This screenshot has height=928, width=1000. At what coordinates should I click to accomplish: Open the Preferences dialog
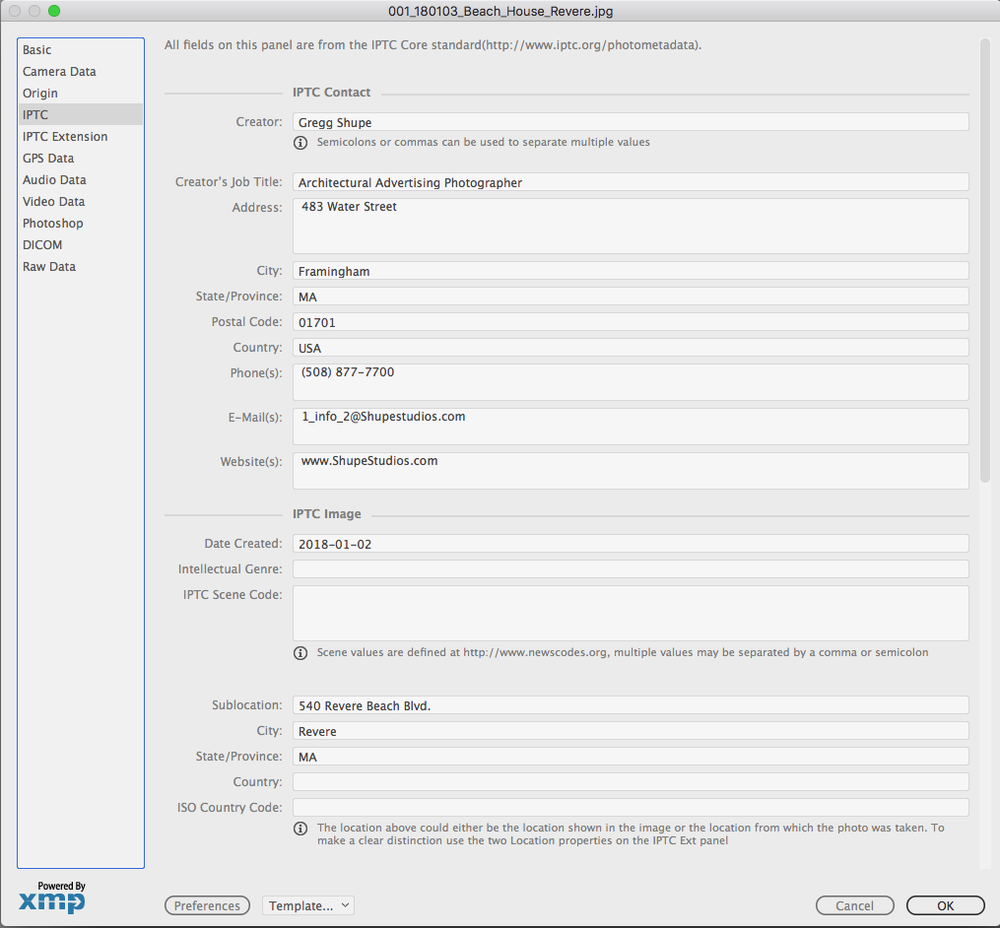[x=207, y=905]
